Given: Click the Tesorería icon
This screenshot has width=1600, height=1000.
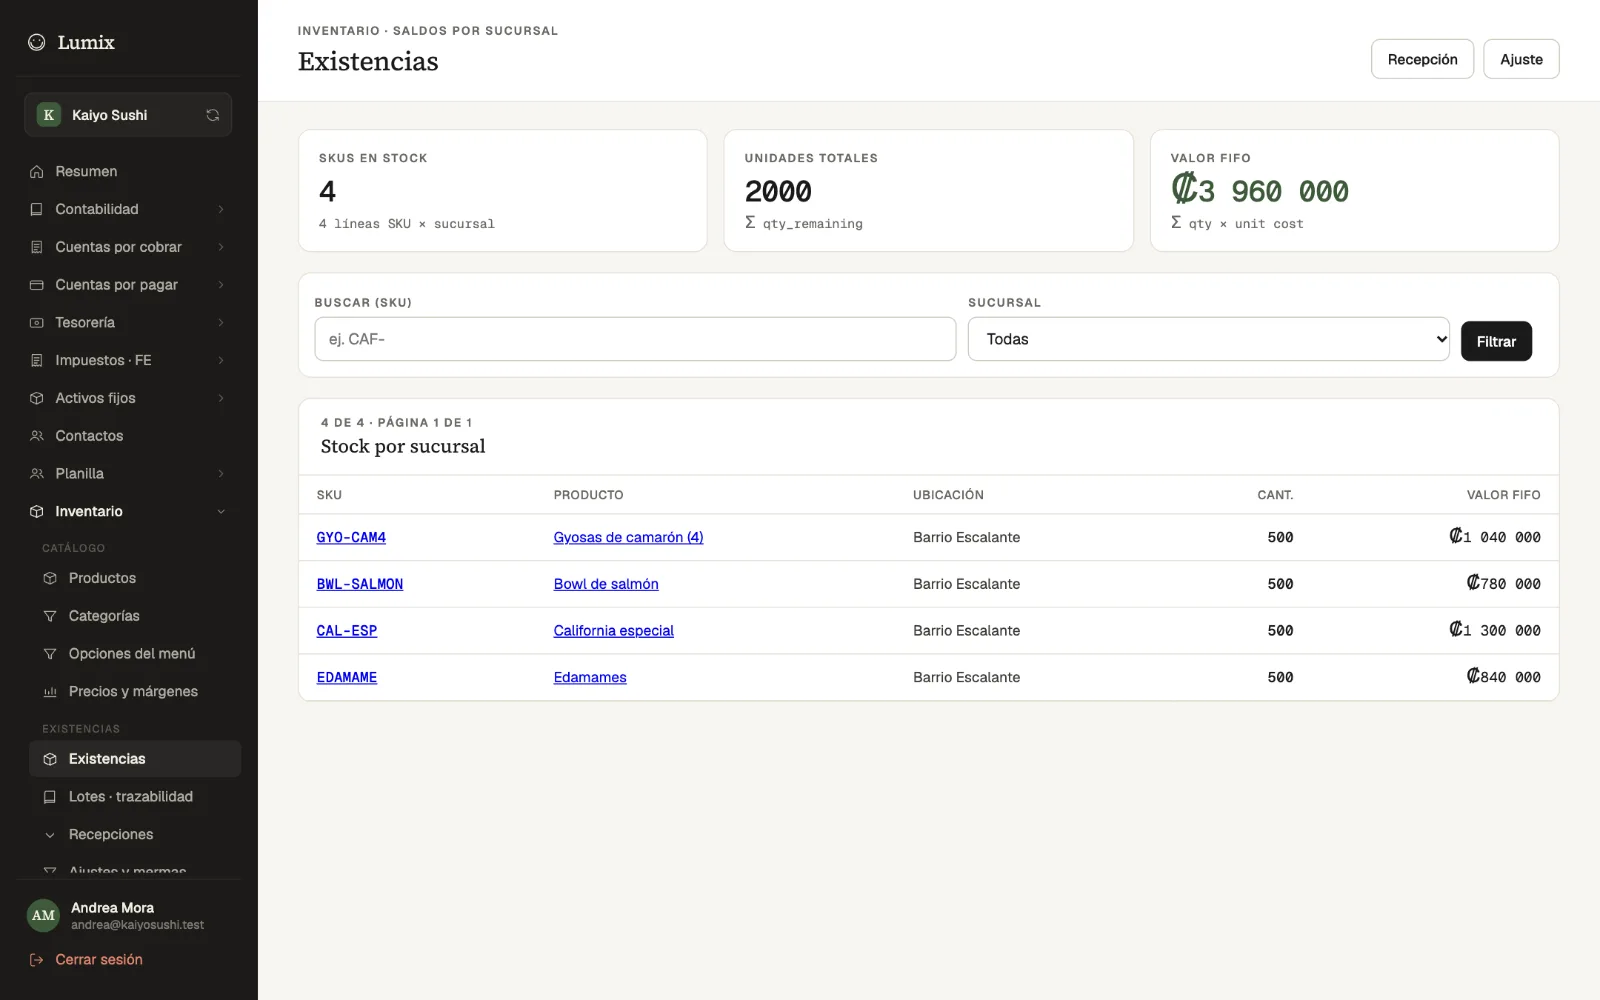Looking at the screenshot, I should pos(37,323).
